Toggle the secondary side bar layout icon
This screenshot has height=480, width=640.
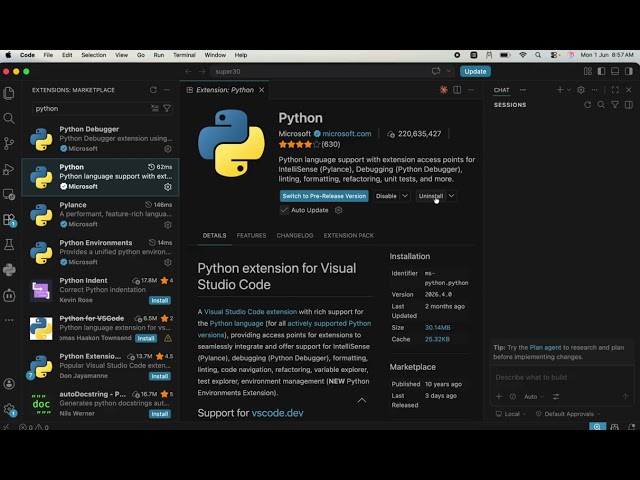(x=629, y=71)
